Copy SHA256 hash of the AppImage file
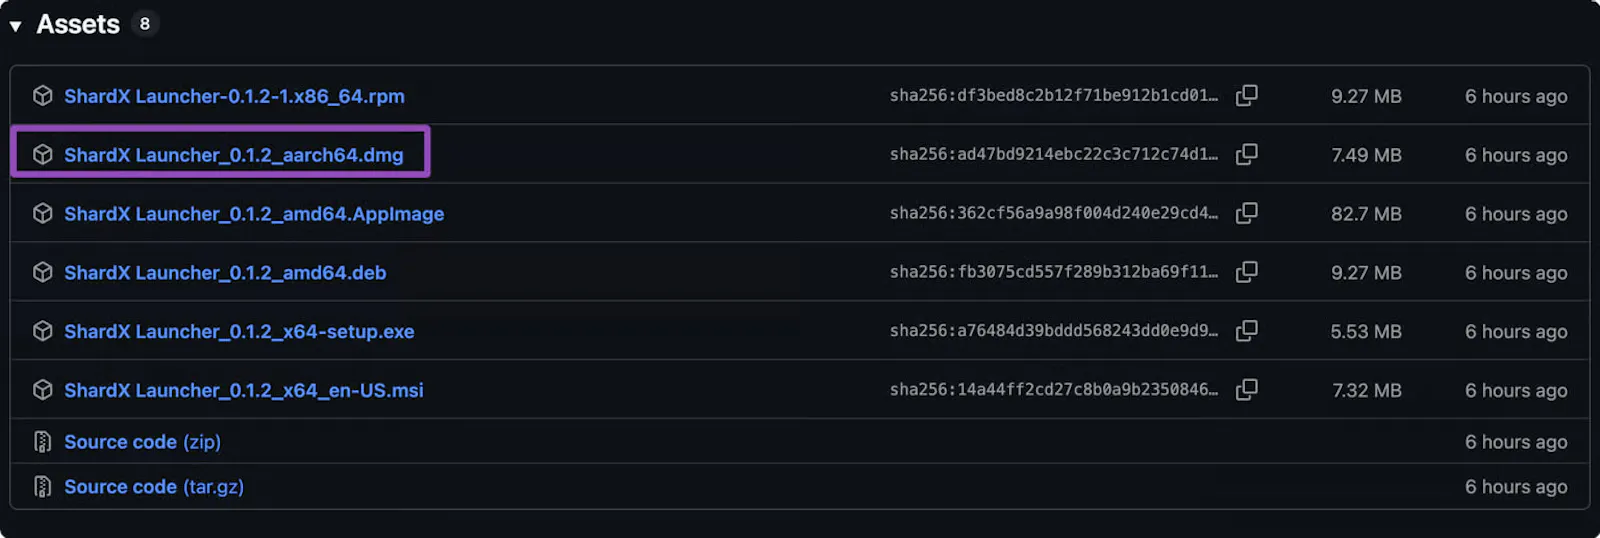The width and height of the screenshot is (1600, 538). click(x=1246, y=213)
